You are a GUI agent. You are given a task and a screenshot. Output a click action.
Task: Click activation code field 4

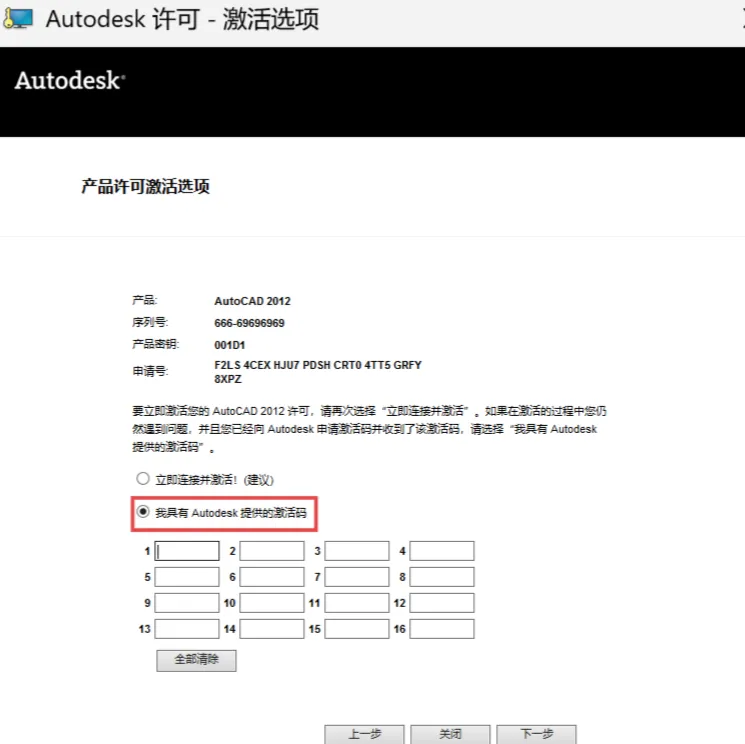pos(442,551)
